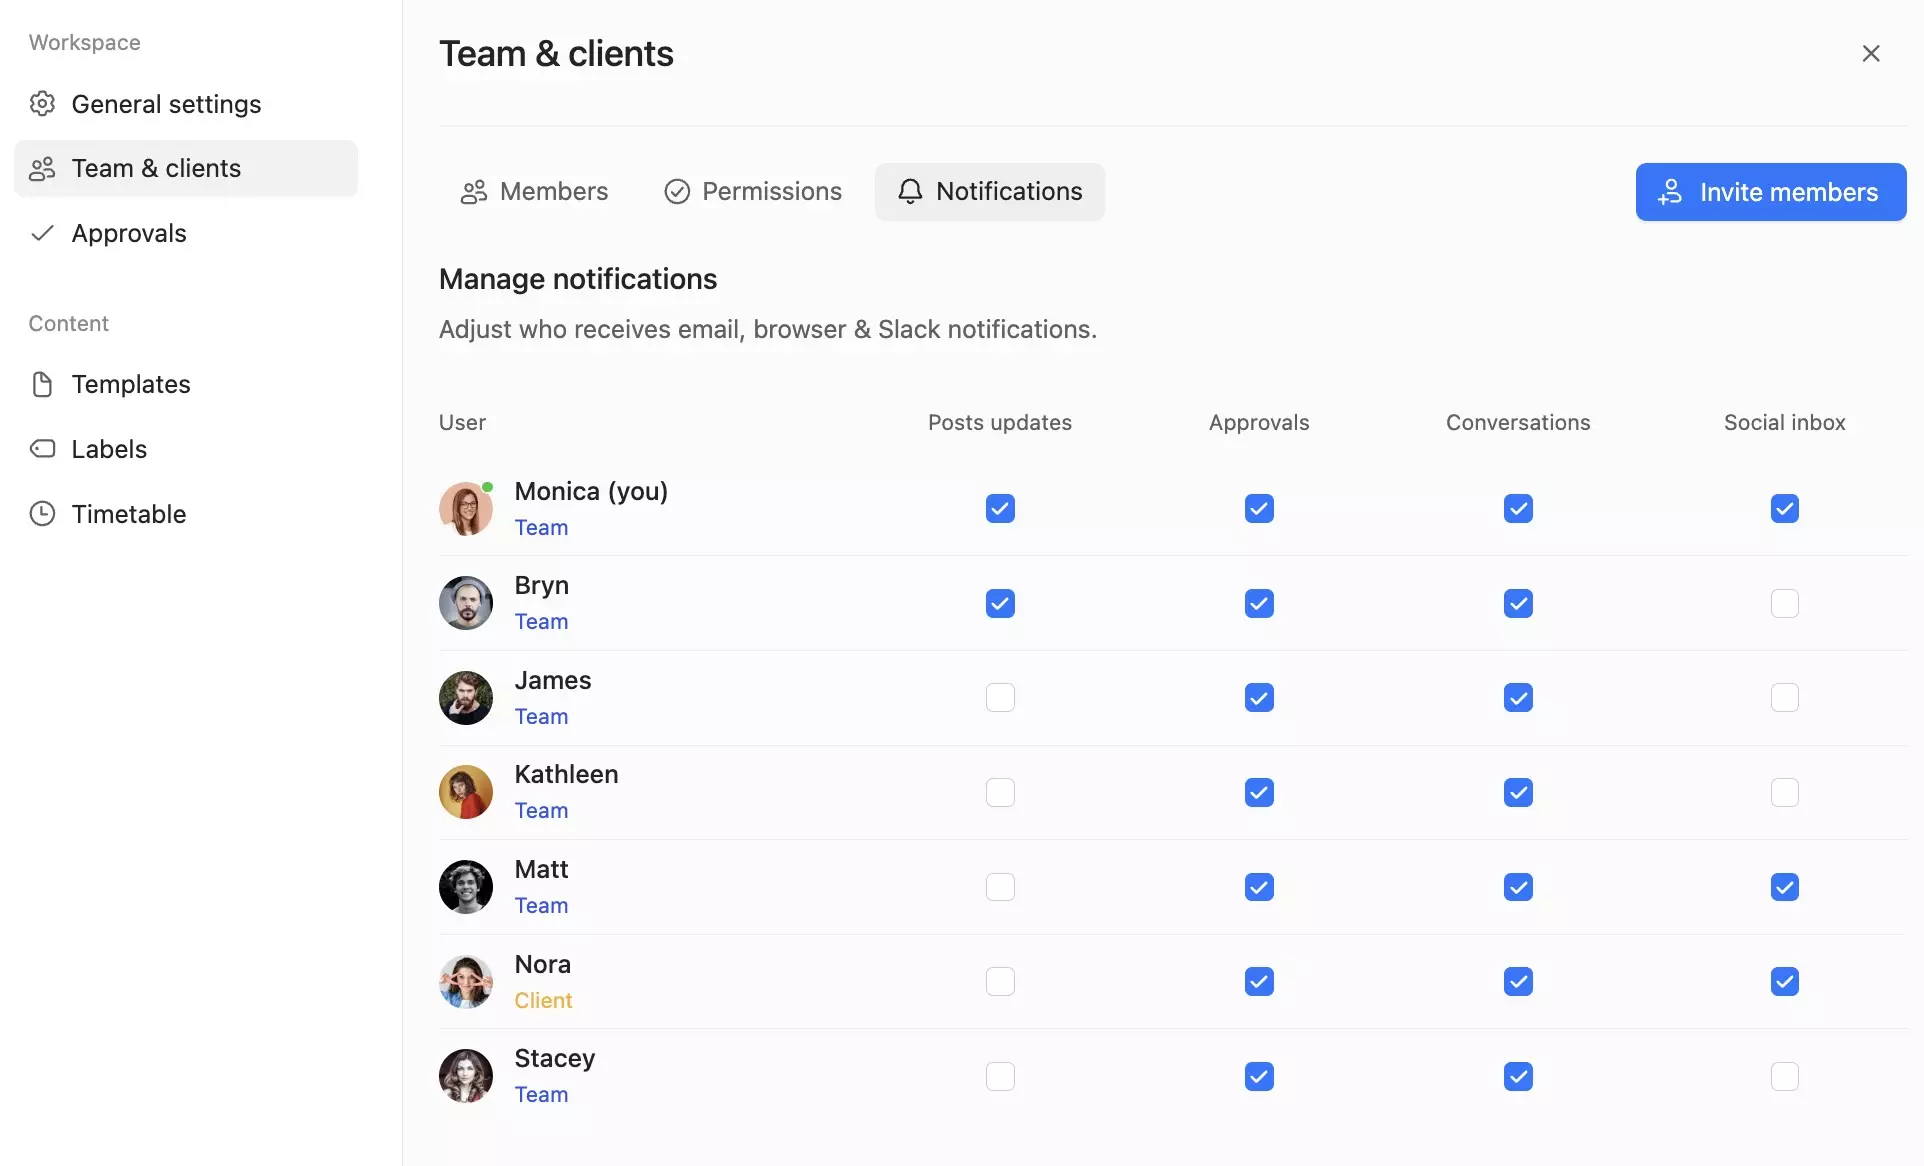Enable Social inbox for James
The width and height of the screenshot is (1924, 1166).
click(1785, 698)
